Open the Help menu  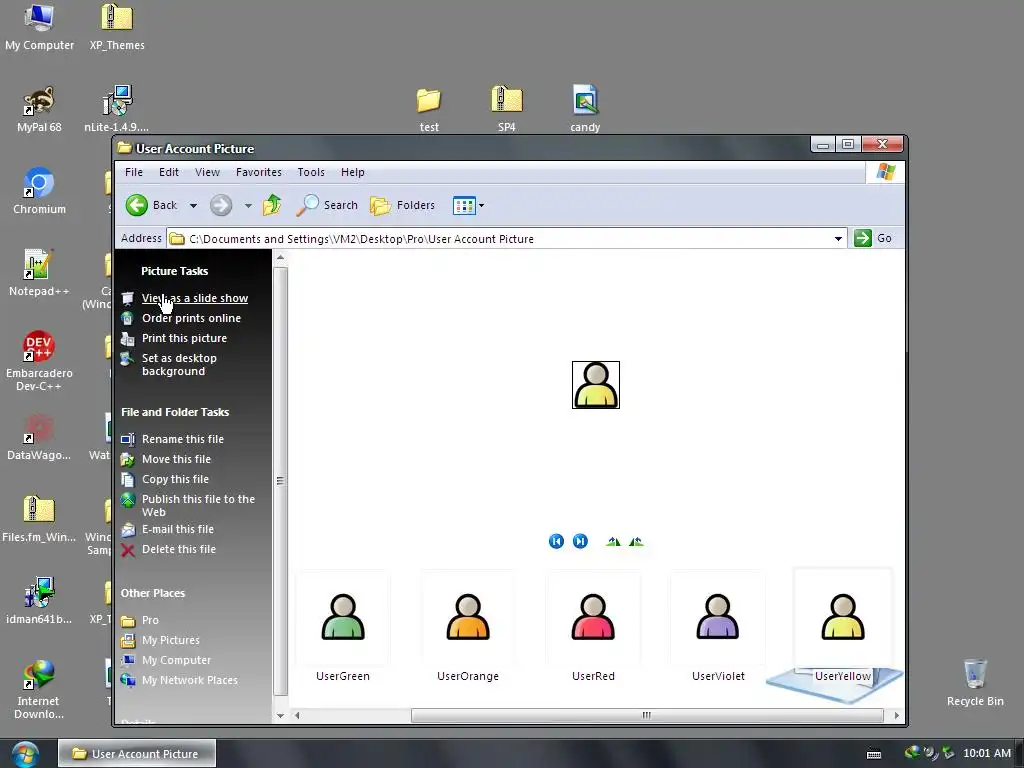[353, 172]
